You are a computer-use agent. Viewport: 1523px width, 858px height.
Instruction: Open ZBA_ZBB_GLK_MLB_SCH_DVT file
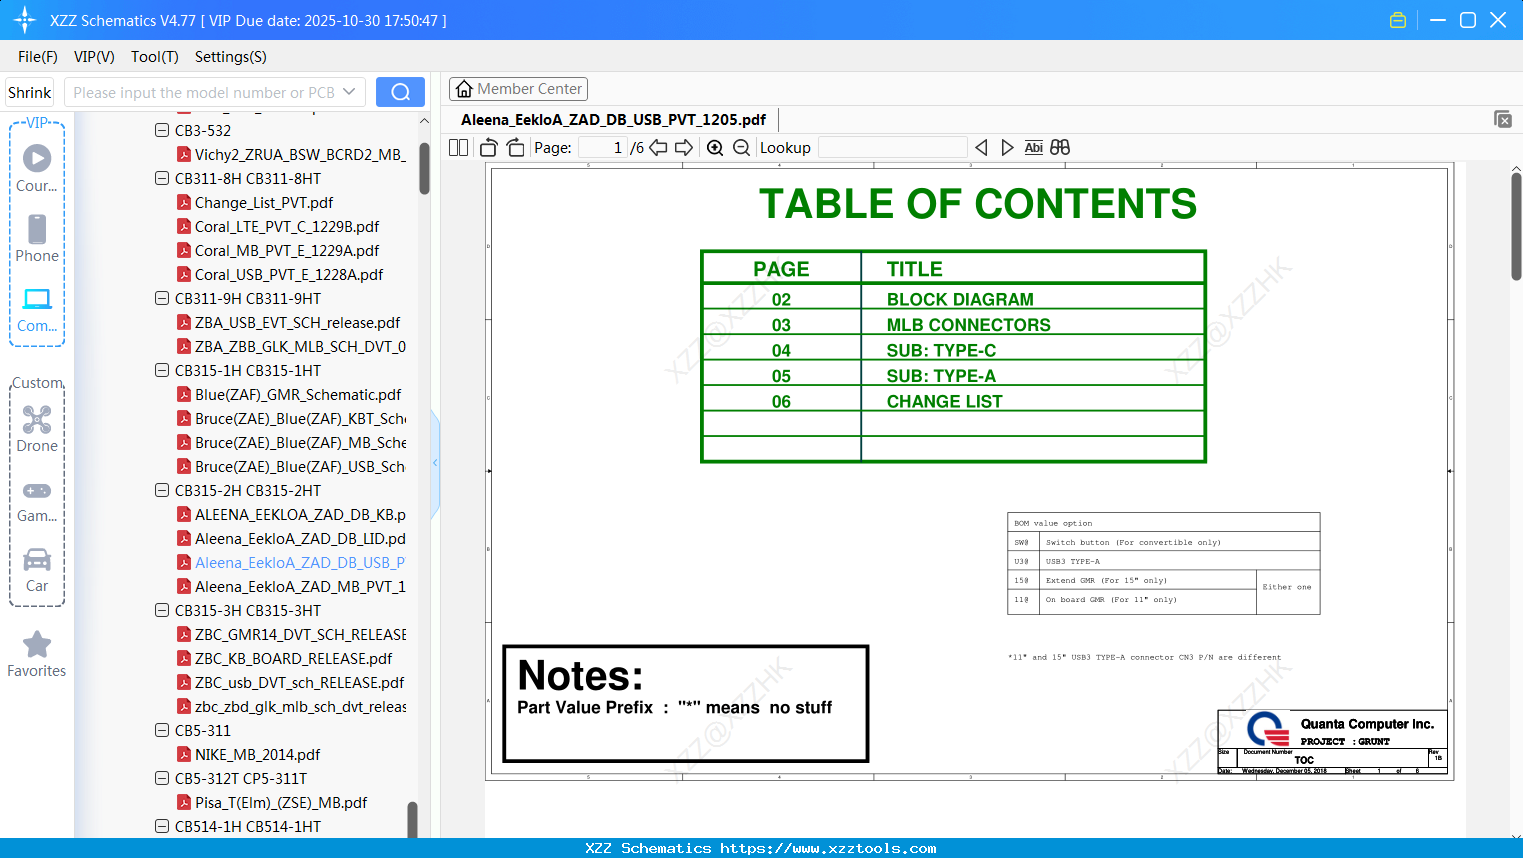(x=291, y=346)
